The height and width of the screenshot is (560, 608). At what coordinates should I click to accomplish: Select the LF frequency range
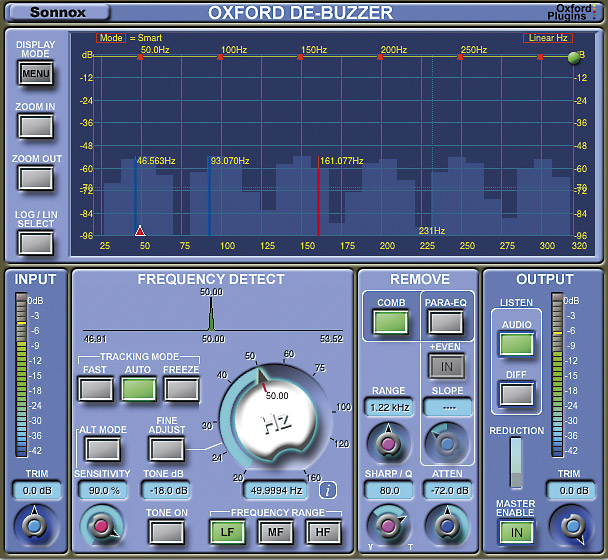click(228, 532)
